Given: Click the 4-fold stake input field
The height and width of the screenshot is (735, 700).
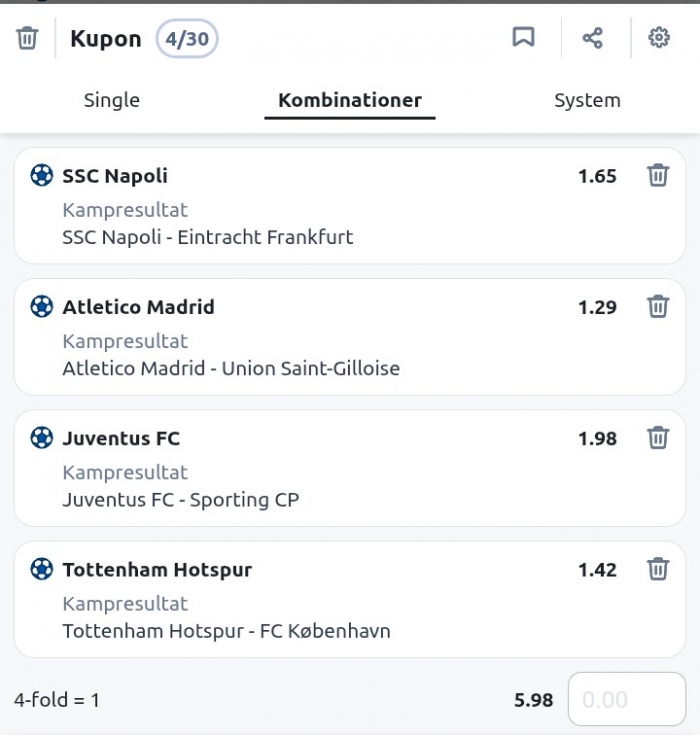Looking at the screenshot, I should point(627,699).
